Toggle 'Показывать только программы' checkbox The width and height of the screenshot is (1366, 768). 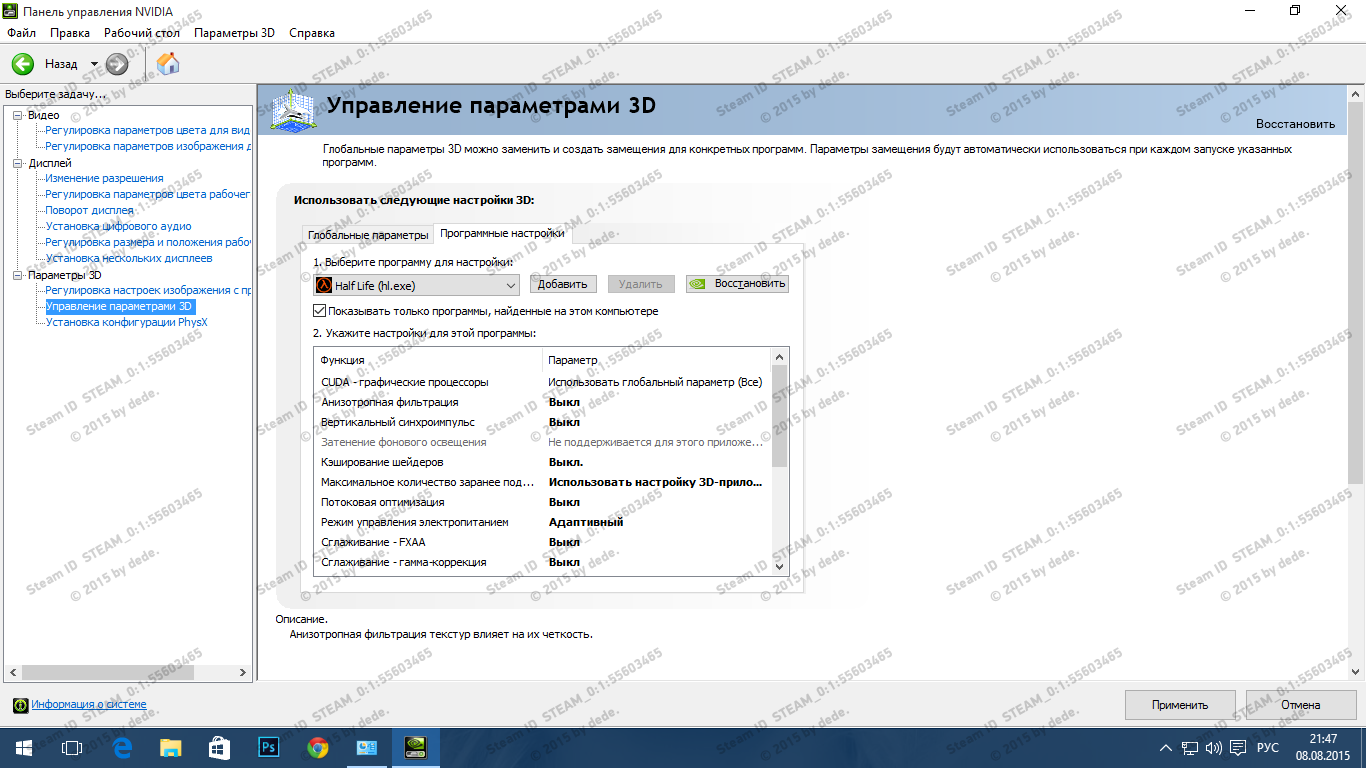click(320, 311)
